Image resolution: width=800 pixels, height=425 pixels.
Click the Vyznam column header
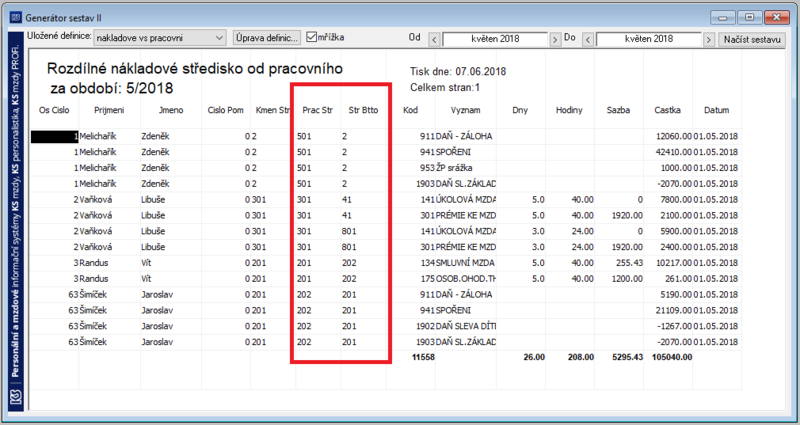465,110
